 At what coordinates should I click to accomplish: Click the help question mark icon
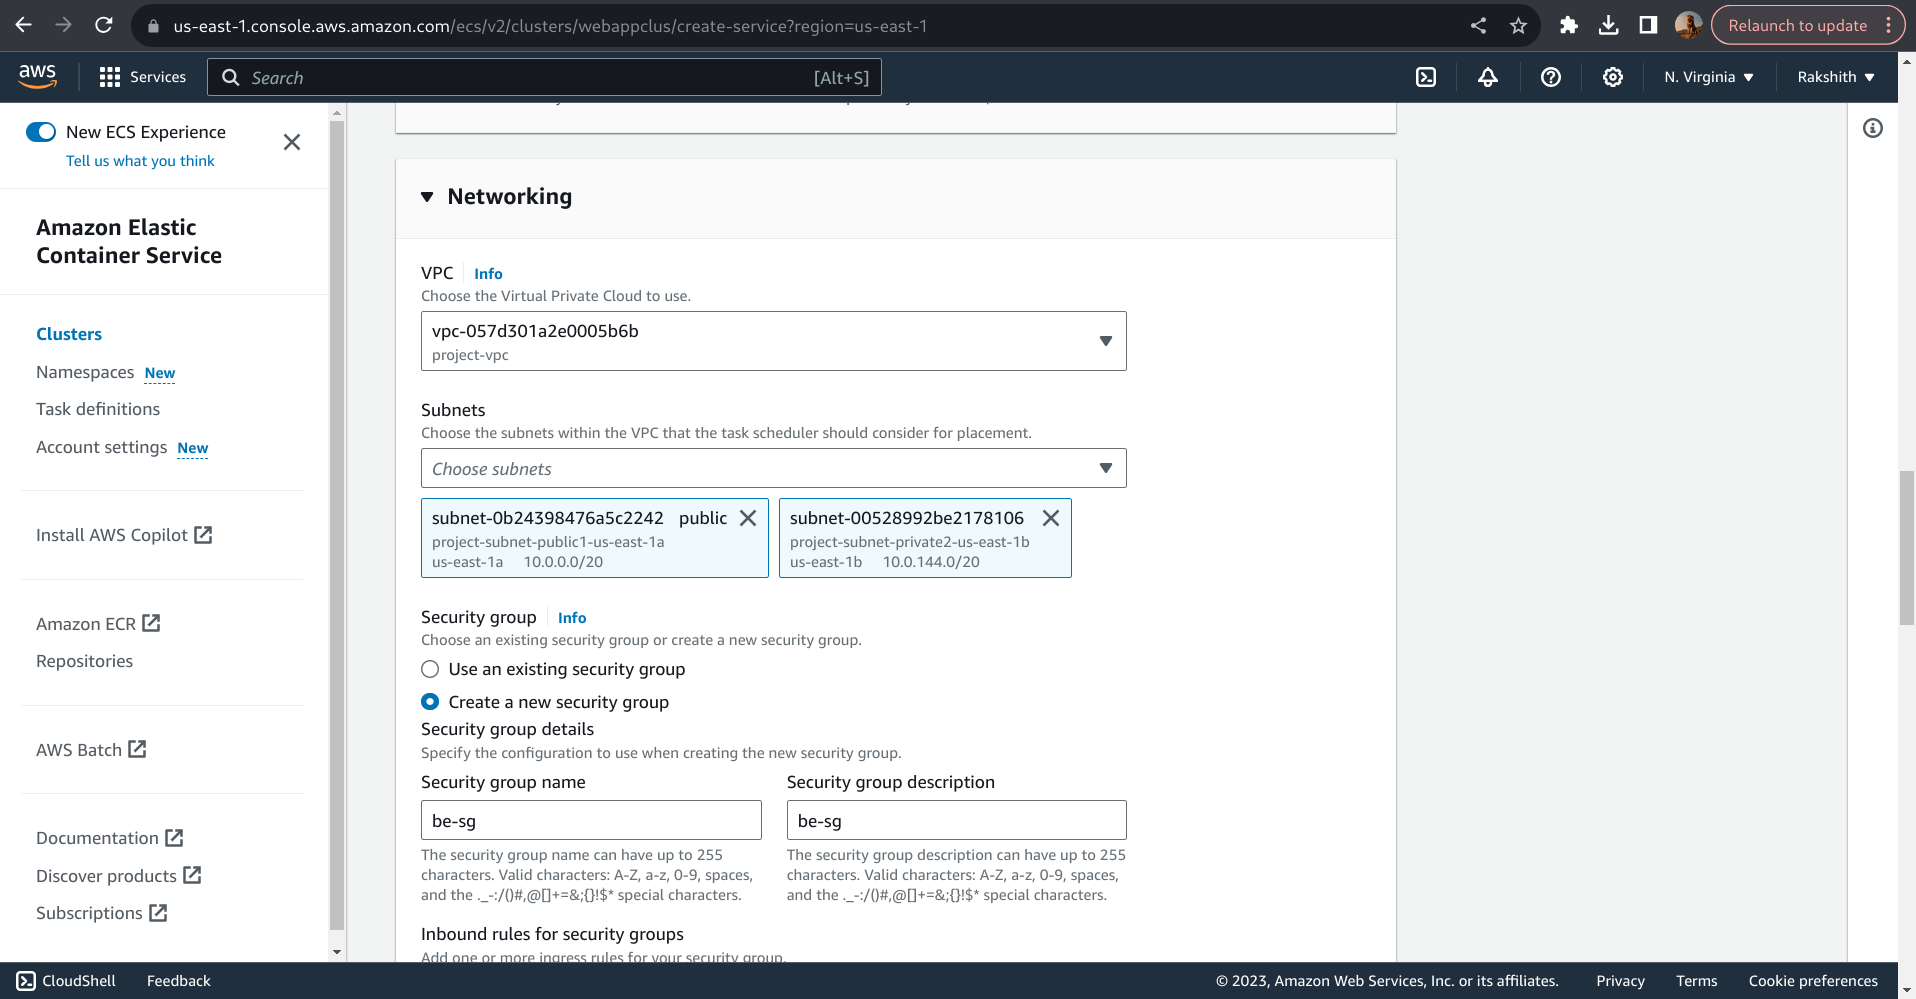pos(1551,77)
